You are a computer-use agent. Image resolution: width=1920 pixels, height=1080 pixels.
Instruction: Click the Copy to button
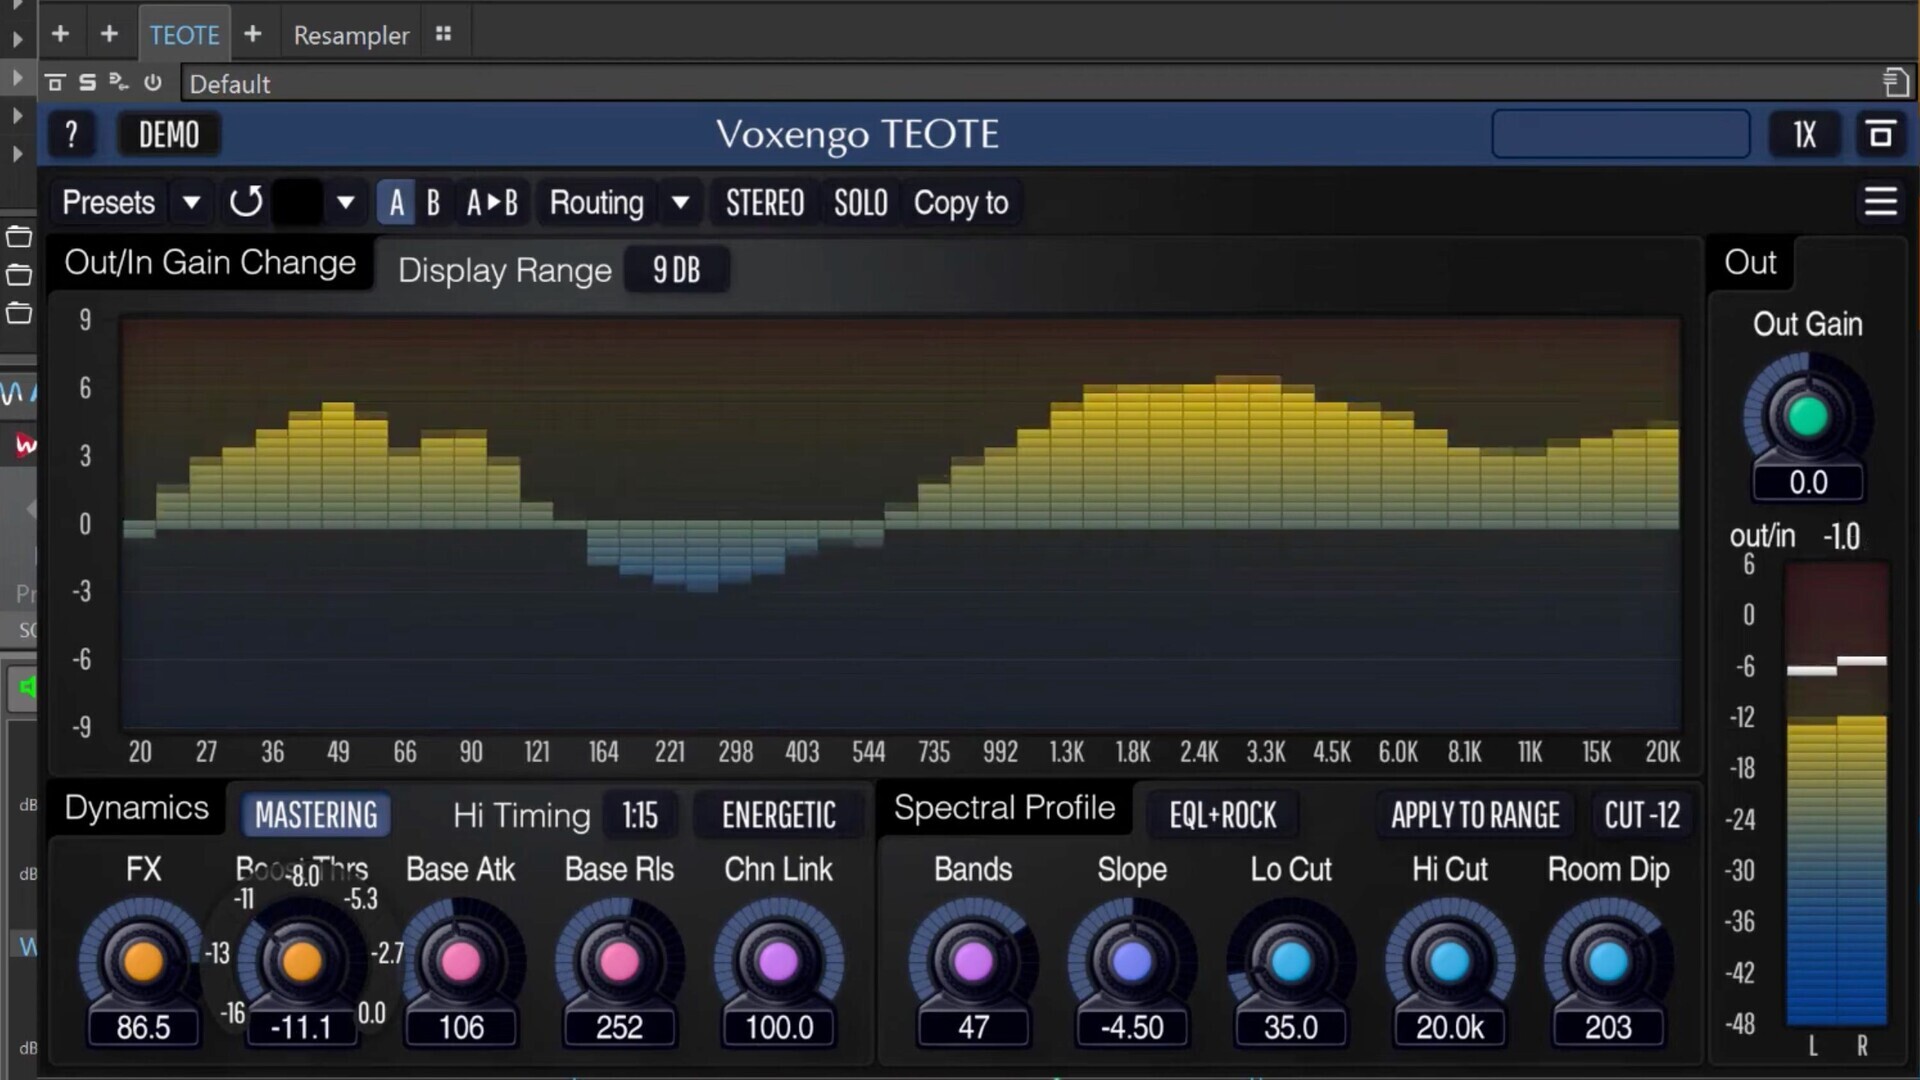tap(960, 203)
